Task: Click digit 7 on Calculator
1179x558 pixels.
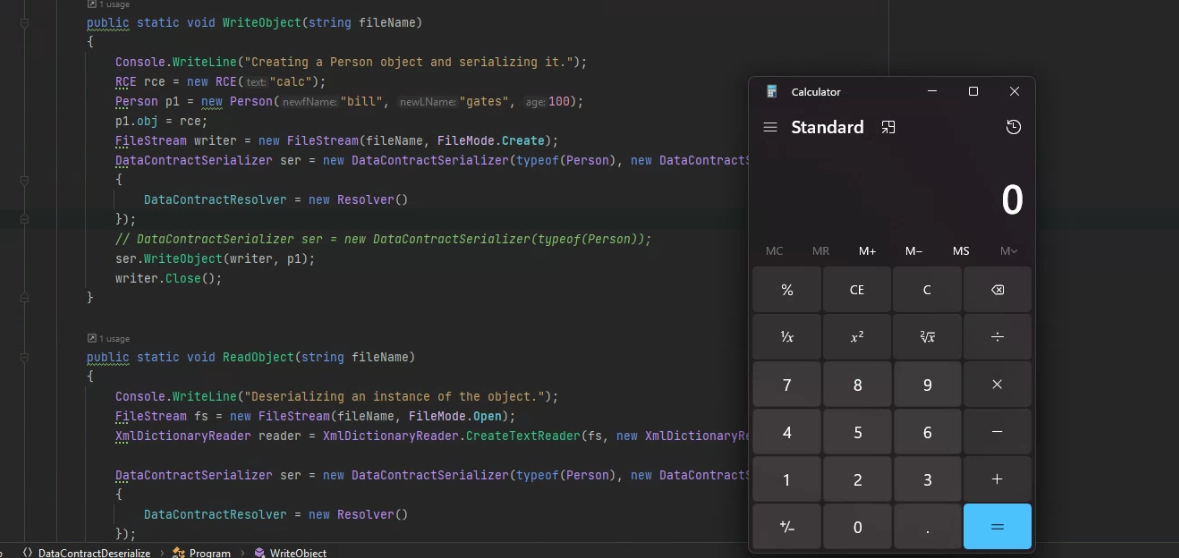Action: tap(787, 384)
